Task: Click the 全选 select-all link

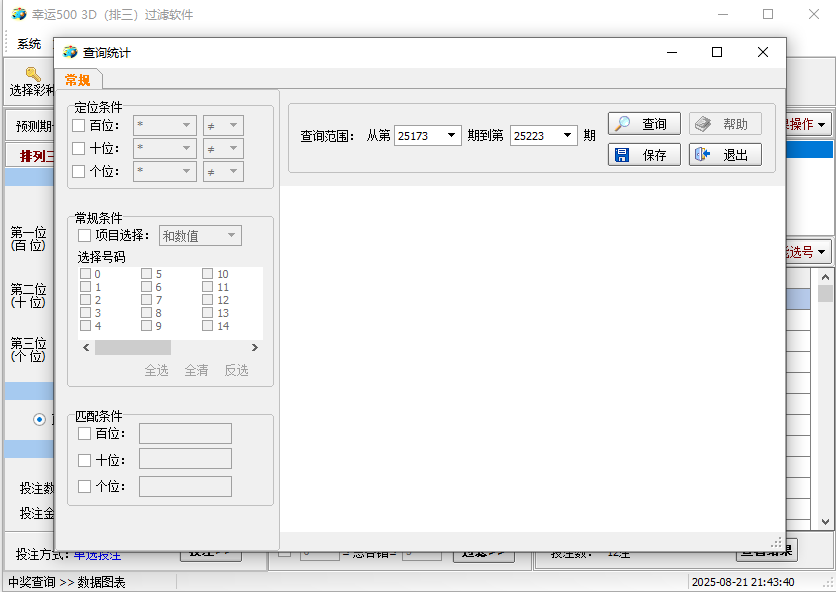Action: click(x=156, y=370)
